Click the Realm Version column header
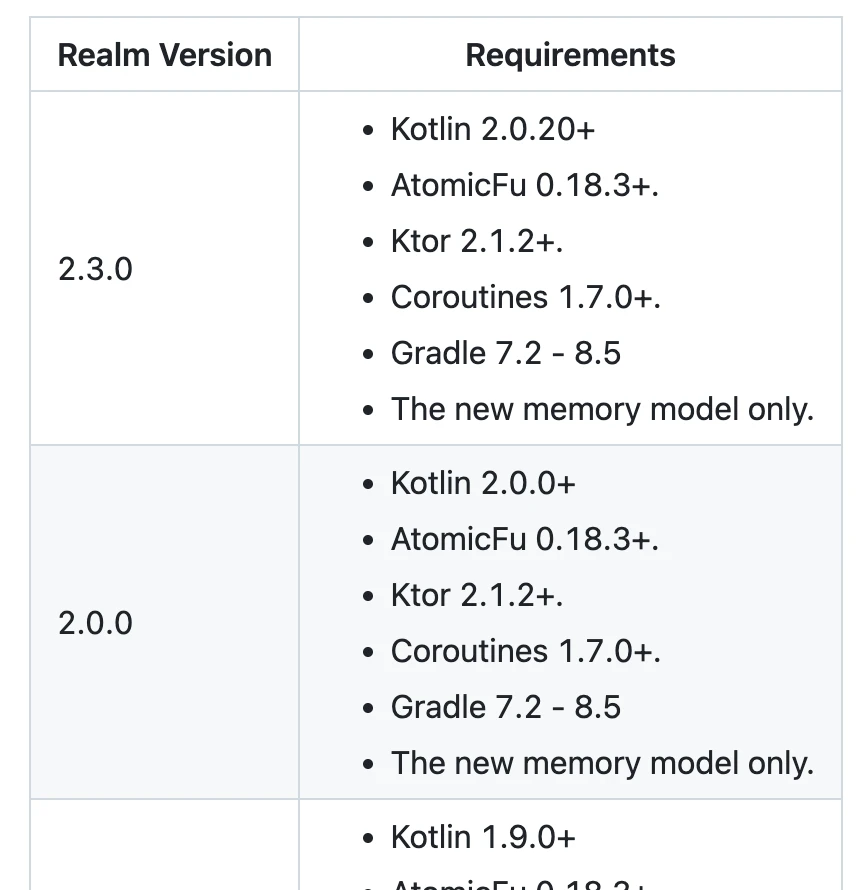The image size is (860, 890). pyautogui.click(x=165, y=55)
